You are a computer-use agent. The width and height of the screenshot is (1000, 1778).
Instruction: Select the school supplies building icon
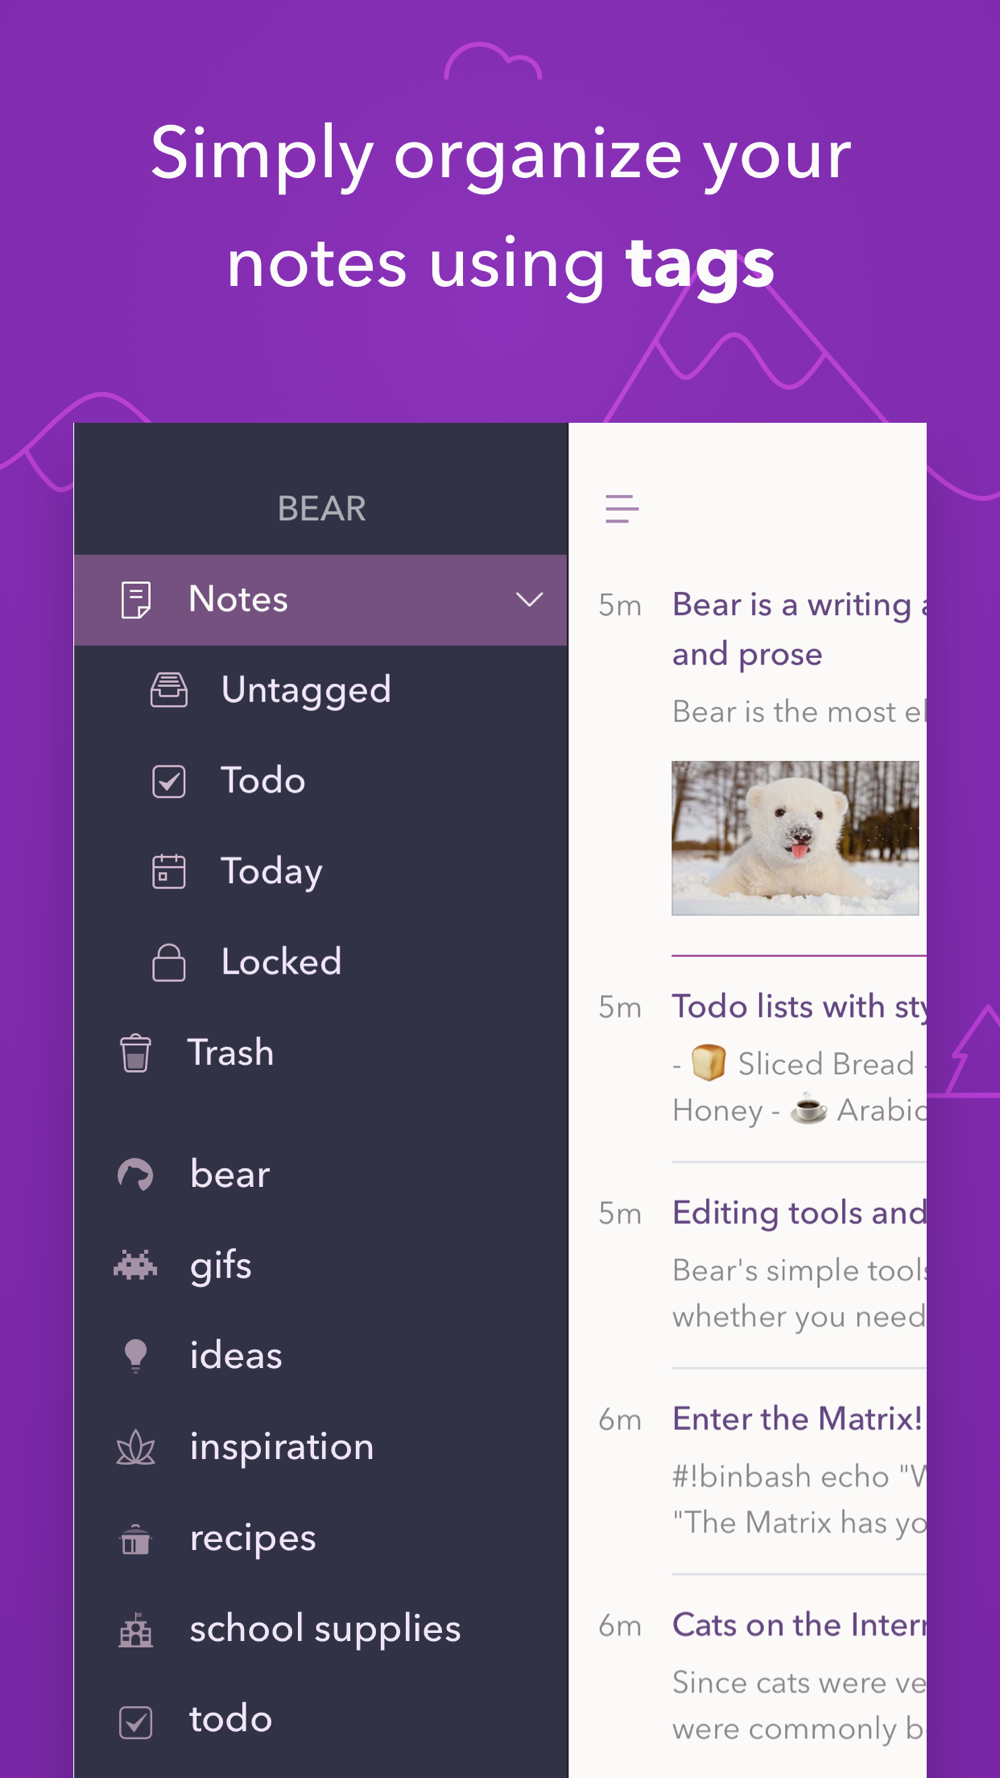(x=136, y=1629)
